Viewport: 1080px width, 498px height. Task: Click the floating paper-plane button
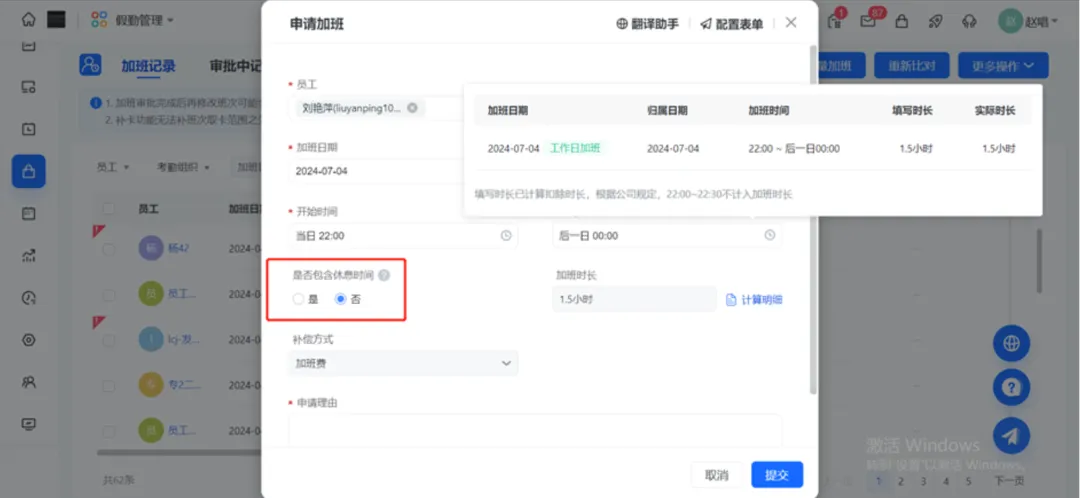pos(1011,435)
